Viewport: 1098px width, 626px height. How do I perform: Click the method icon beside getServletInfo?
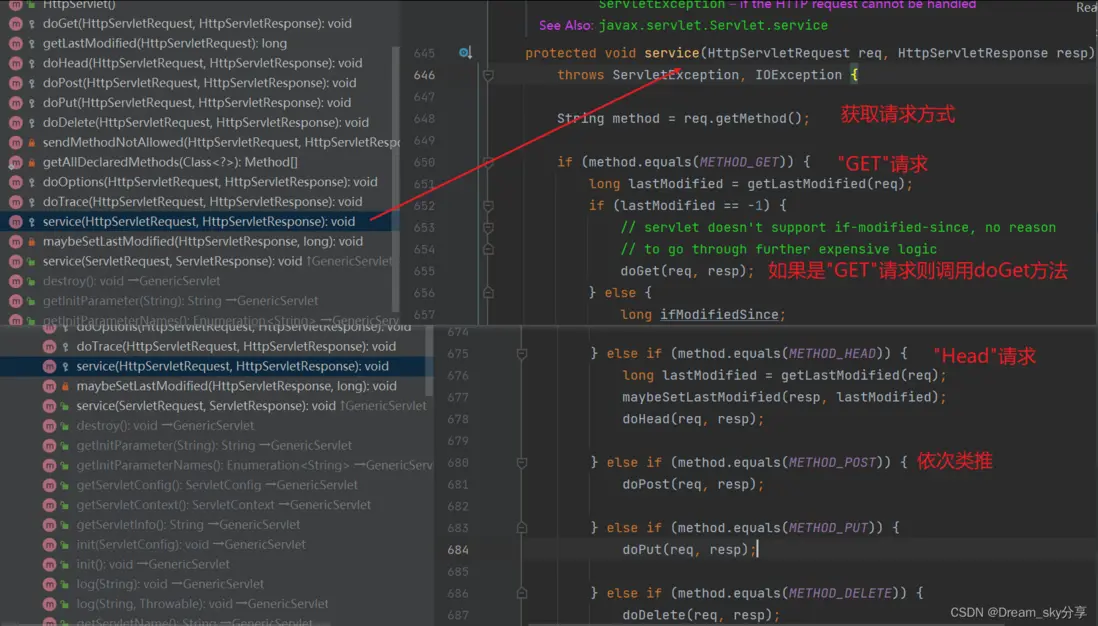click(49, 525)
